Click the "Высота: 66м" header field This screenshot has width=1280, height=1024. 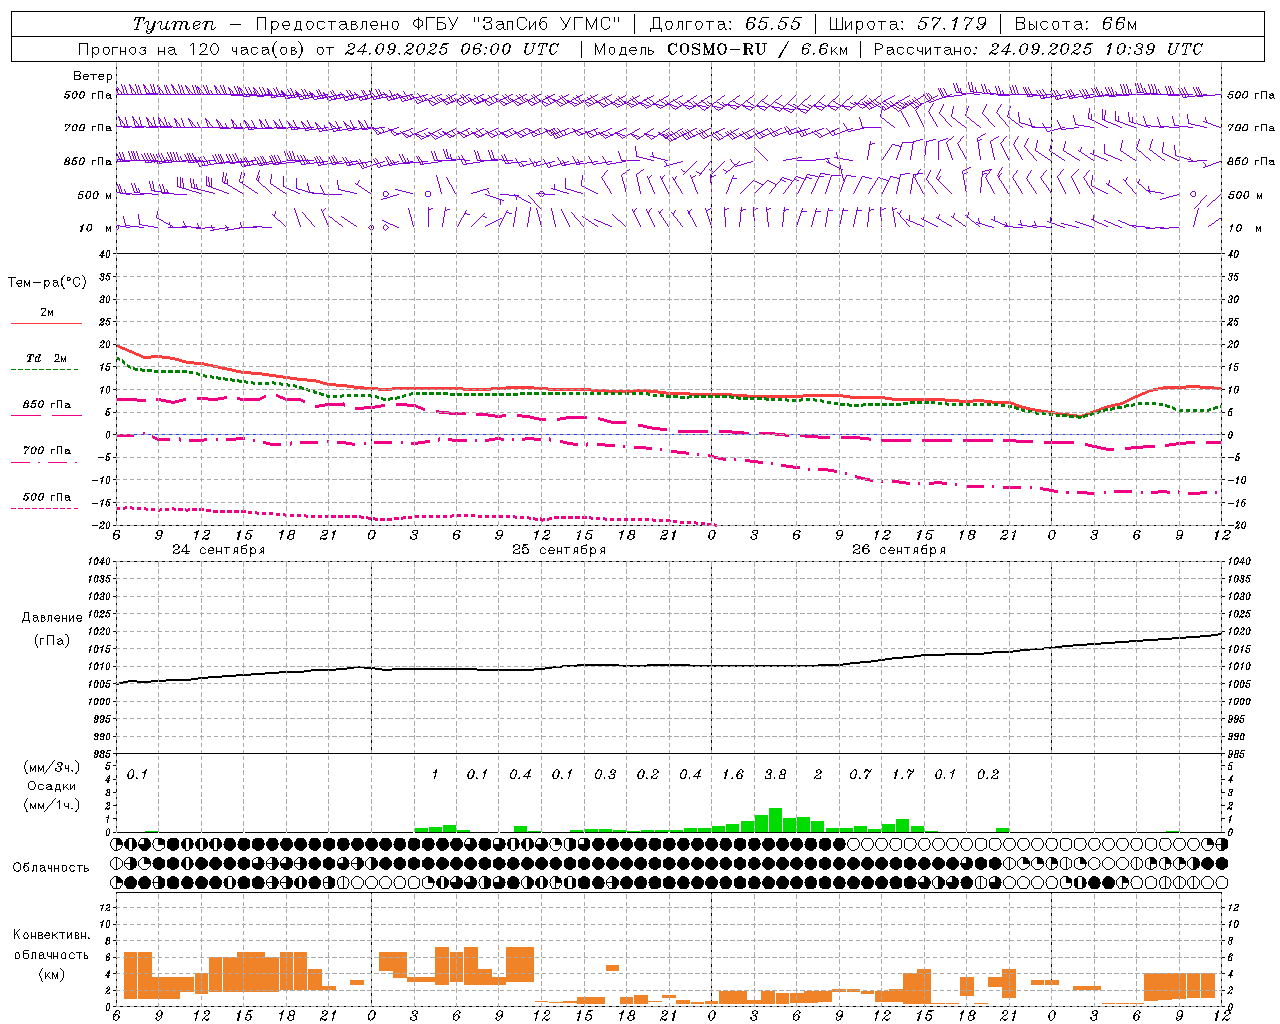coord(1076,24)
